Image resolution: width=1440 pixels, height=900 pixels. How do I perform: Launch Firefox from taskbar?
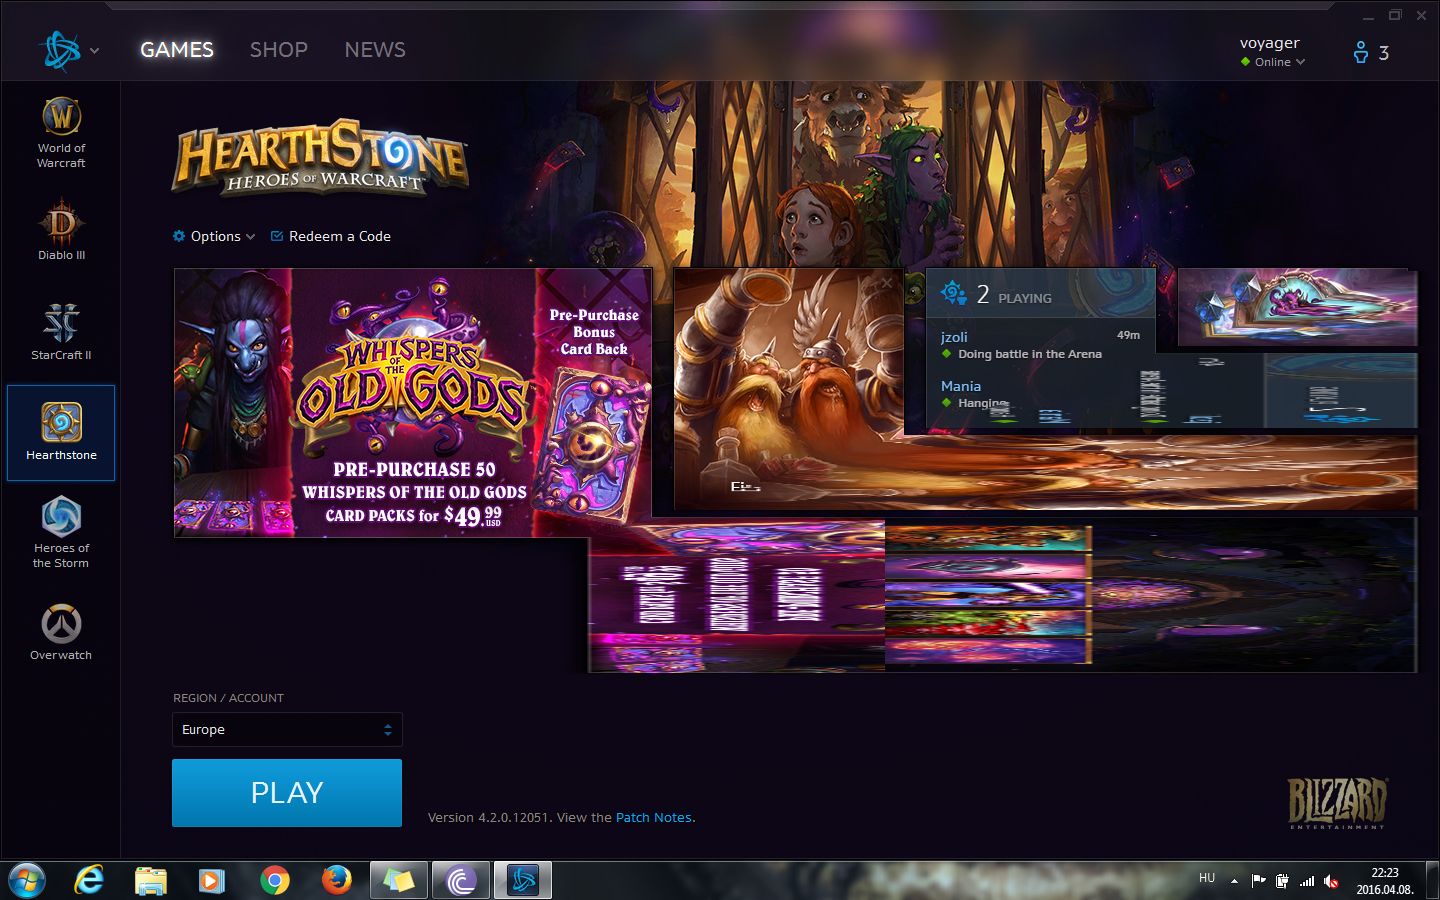coord(336,880)
